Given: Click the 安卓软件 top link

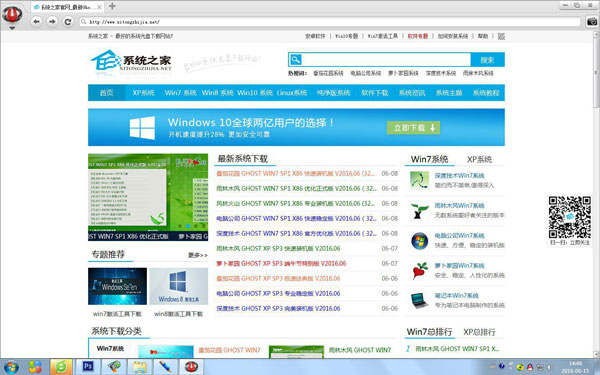Looking at the screenshot, I should pos(315,36).
